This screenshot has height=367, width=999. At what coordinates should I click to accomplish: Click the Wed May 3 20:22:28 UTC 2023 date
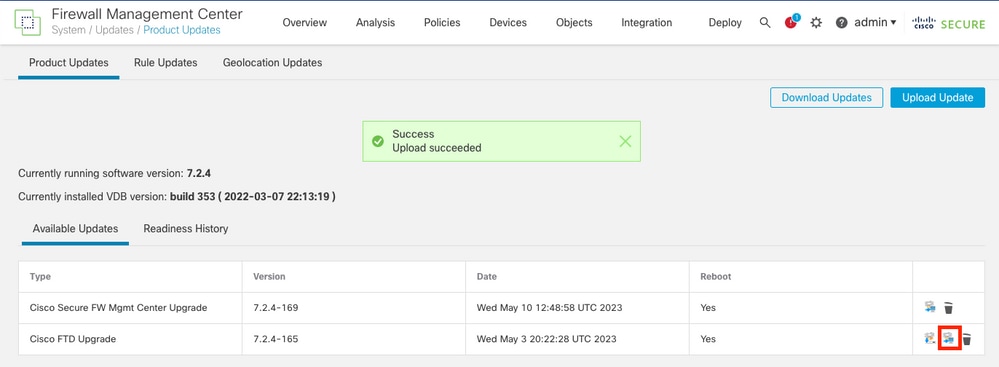[547, 339]
